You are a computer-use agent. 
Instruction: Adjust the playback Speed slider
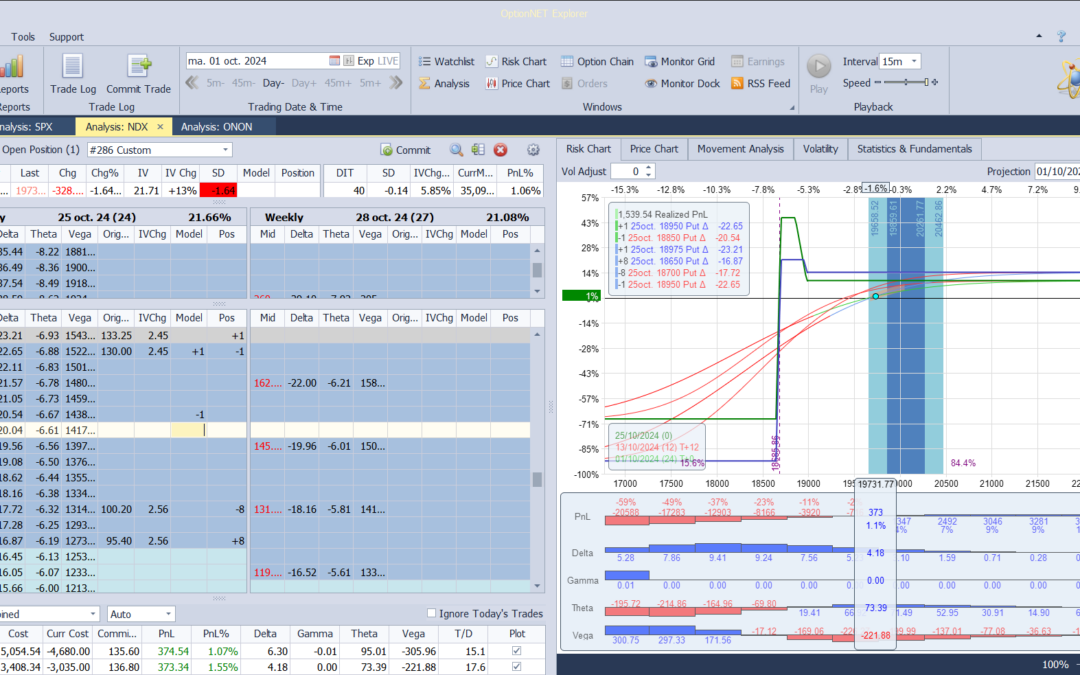[x=906, y=83]
